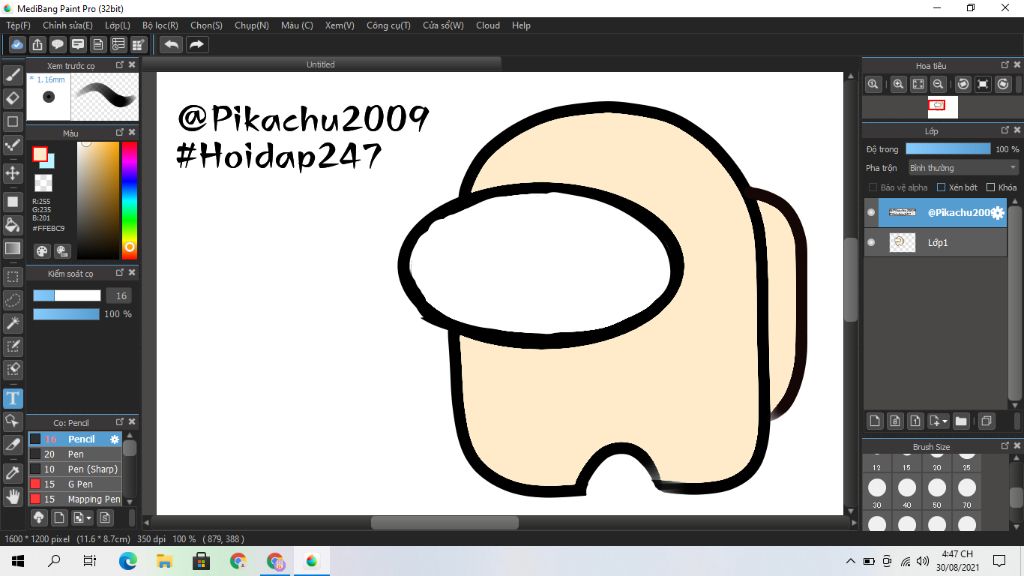Select the Lasso selection tool
1024x576 pixels.
[x=12, y=300]
